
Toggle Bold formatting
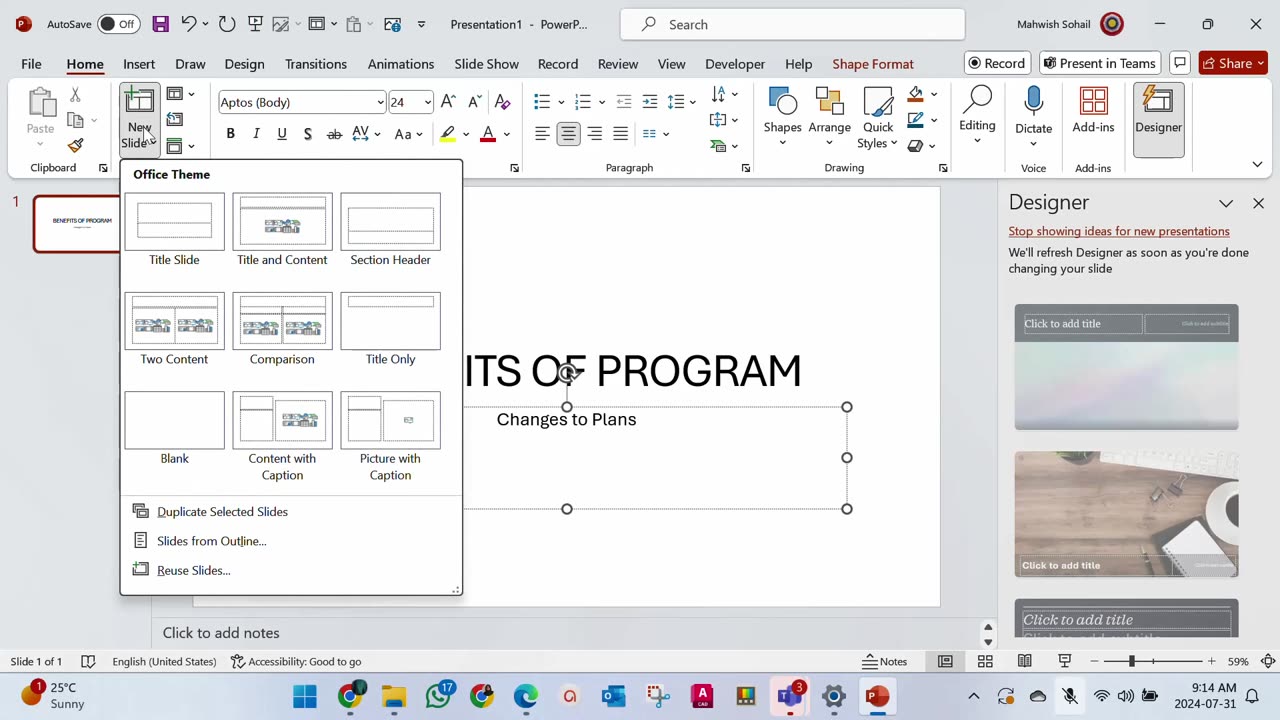(x=230, y=134)
